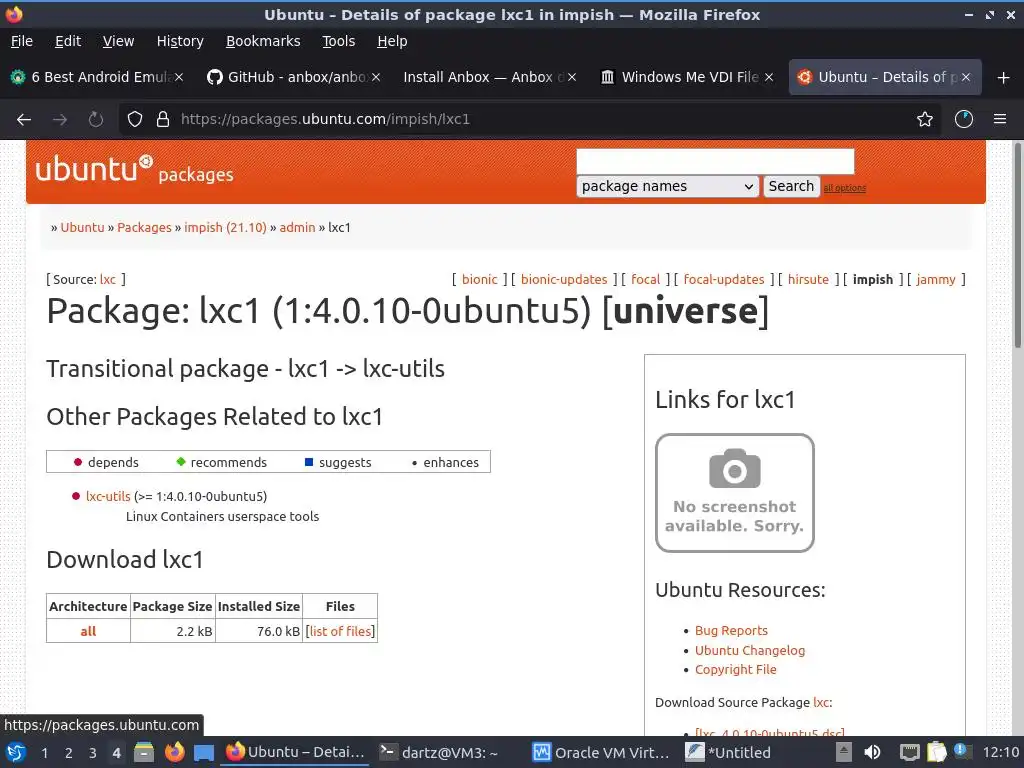The height and width of the screenshot is (768, 1024).
Task: Open the list of files link
Action: click(x=340, y=632)
